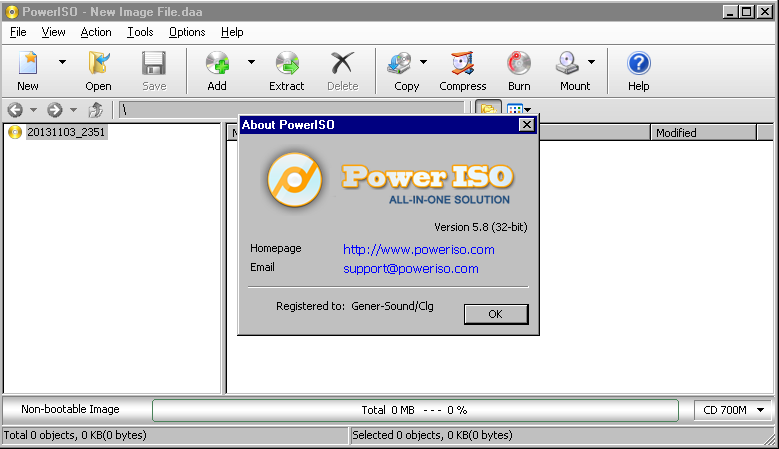Go forward with the Forward arrow
The image size is (779, 449).
pos(55,110)
